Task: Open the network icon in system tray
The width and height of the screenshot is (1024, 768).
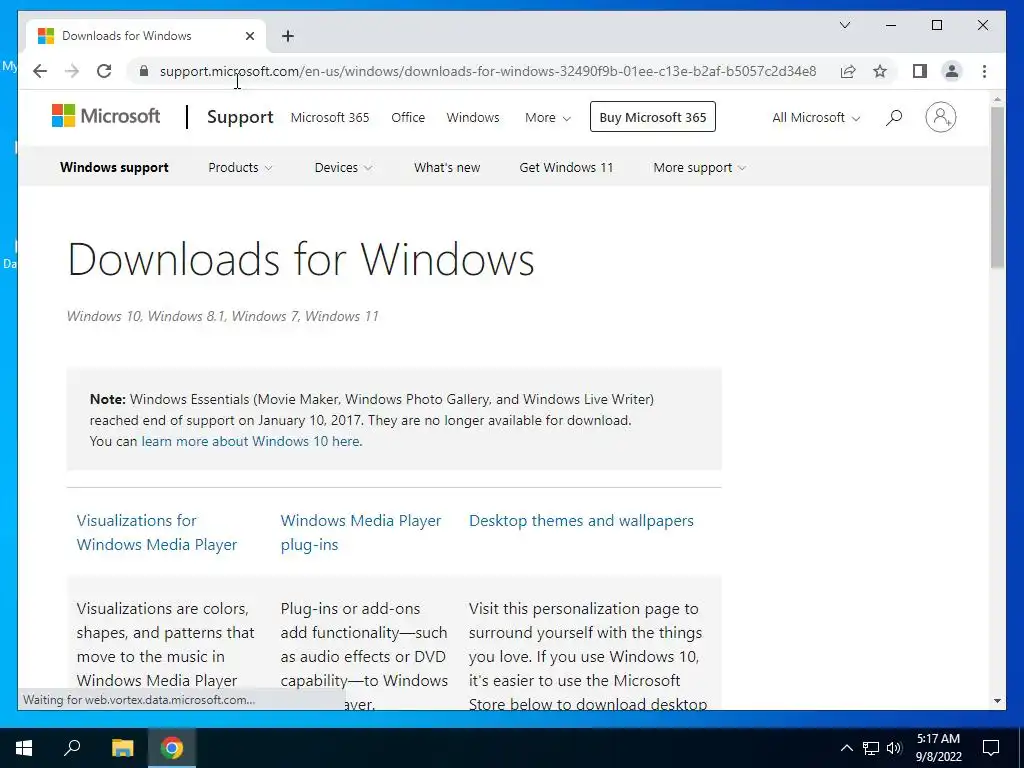Action: 871,748
